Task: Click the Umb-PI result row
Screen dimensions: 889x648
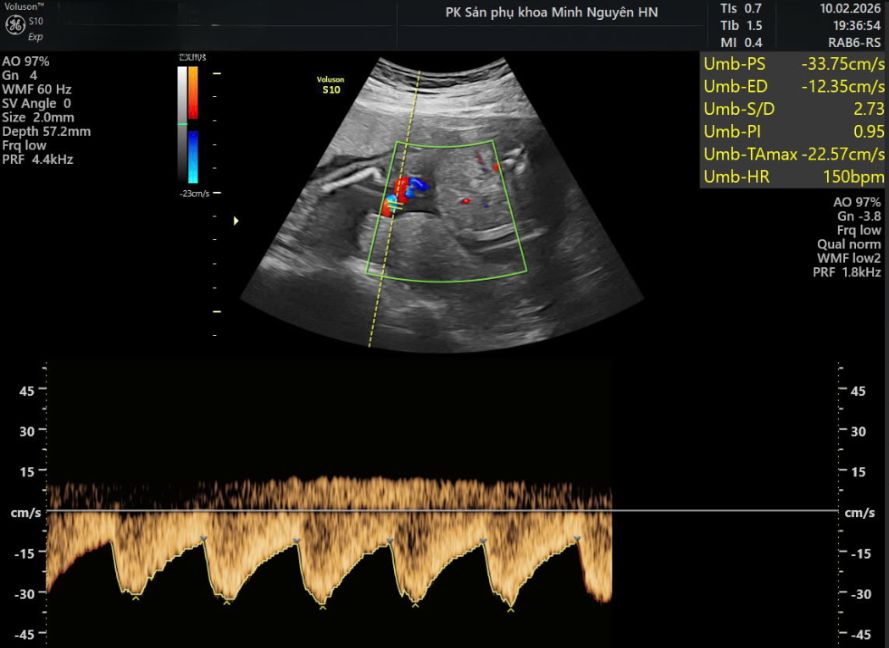Action: pyautogui.click(x=794, y=131)
